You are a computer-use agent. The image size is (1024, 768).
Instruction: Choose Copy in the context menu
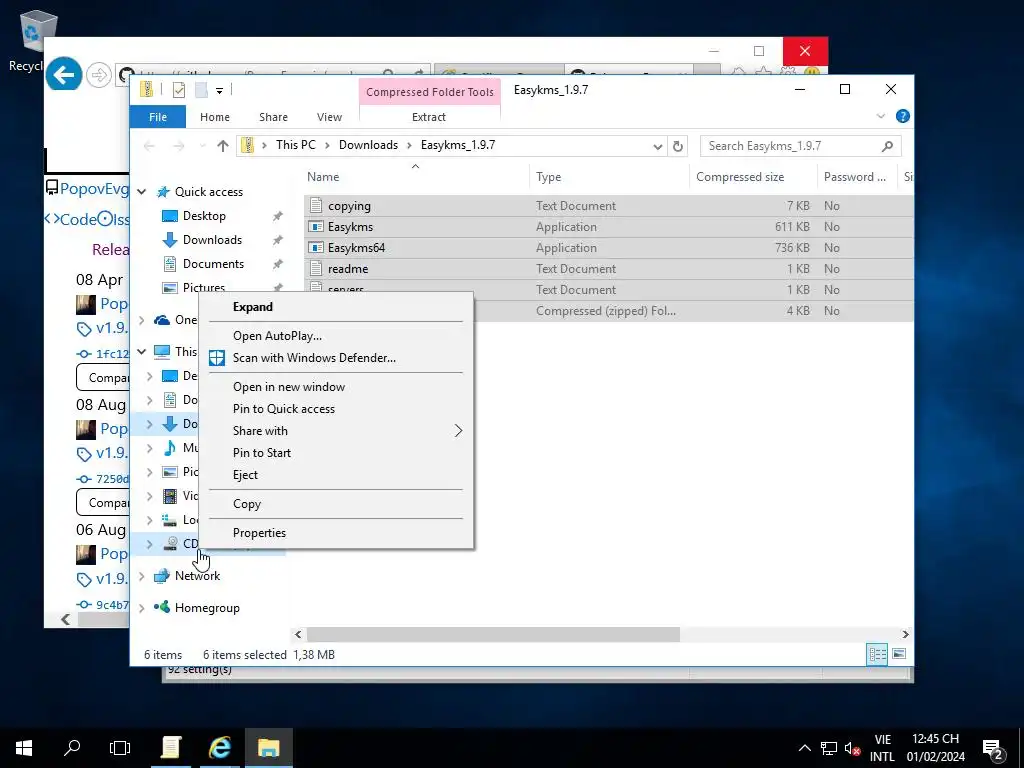tap(336, 504)
